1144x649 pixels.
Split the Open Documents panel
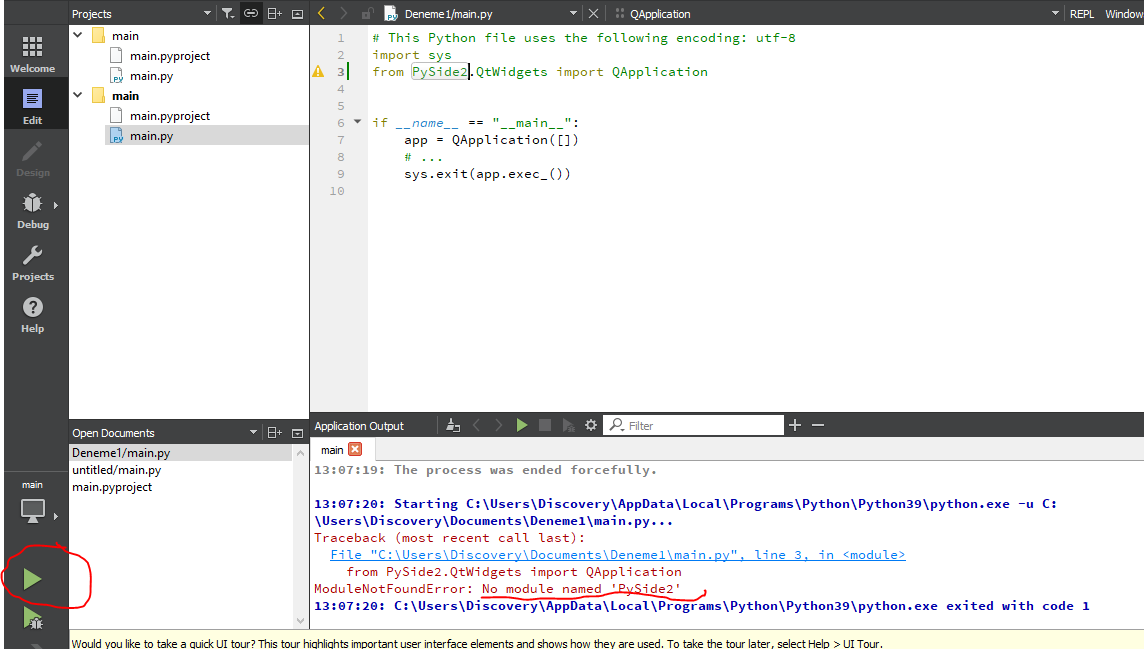point(274,432)
